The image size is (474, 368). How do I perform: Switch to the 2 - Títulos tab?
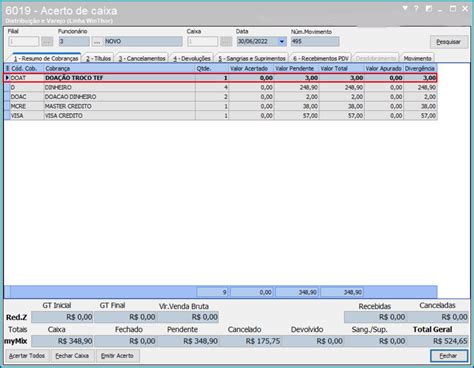point(98,58)
